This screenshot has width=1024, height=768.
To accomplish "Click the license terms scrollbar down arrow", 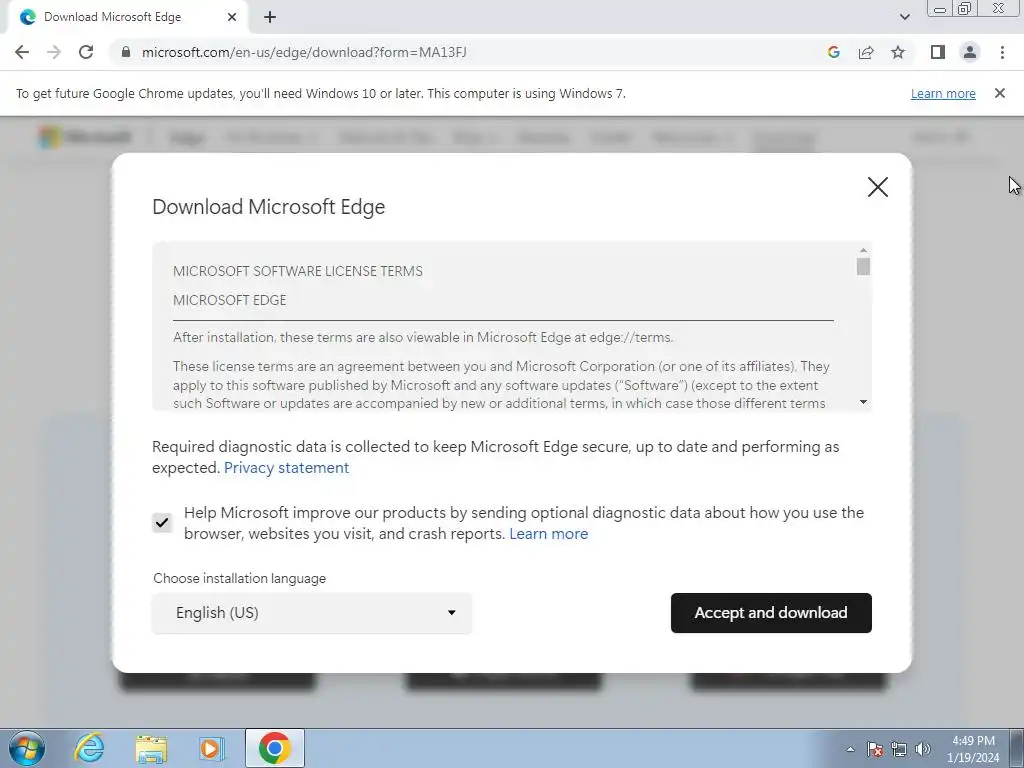I will pos(863,402).
